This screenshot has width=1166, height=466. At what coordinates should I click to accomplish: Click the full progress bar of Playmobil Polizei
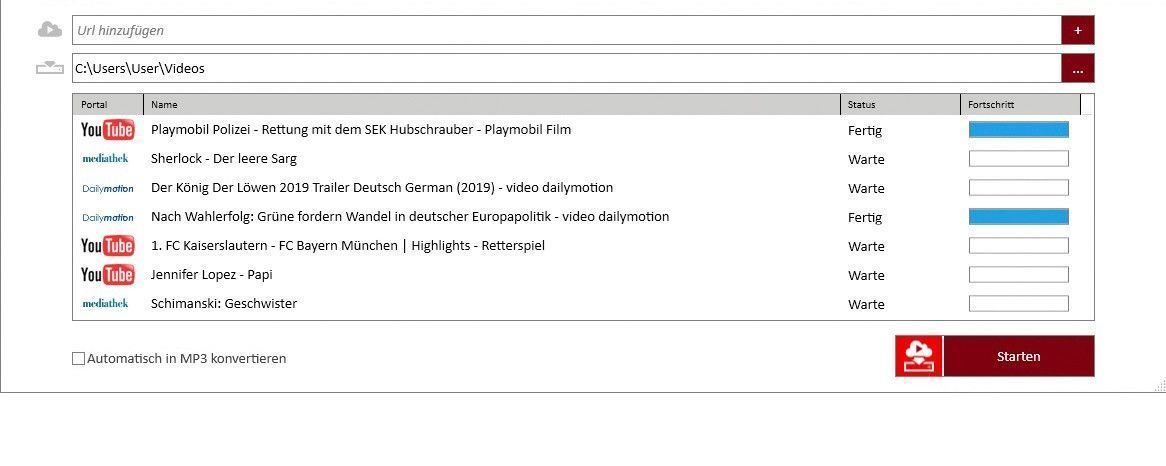coord(1018,130)
